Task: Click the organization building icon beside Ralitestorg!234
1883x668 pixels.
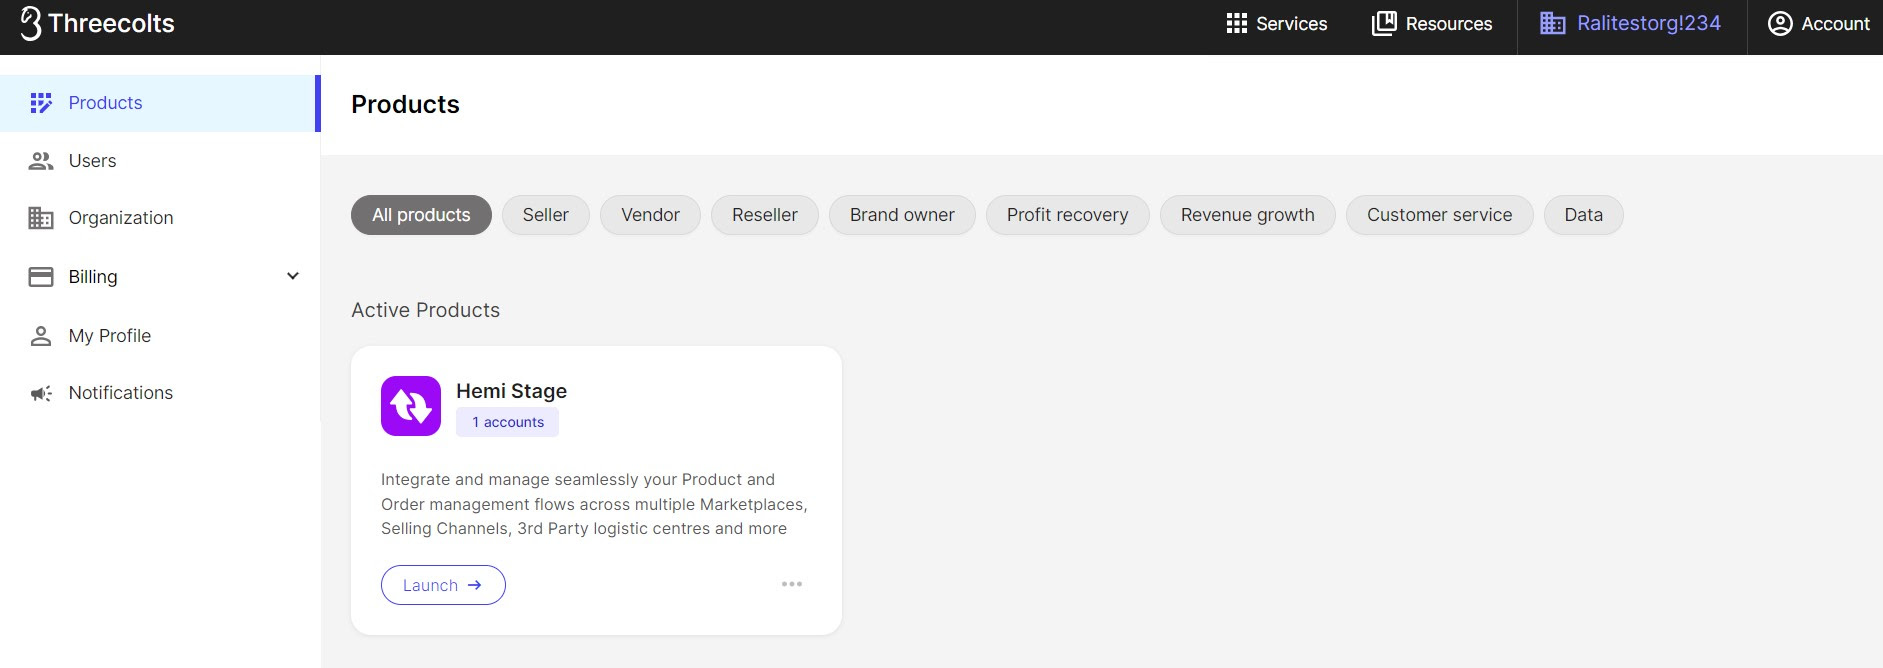Action: pyautogui.click(x=1552, y=23)
